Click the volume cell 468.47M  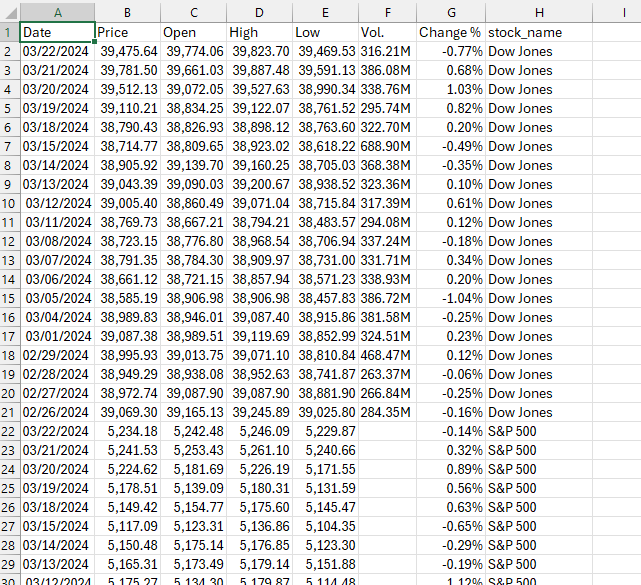(x=388, y=356)
